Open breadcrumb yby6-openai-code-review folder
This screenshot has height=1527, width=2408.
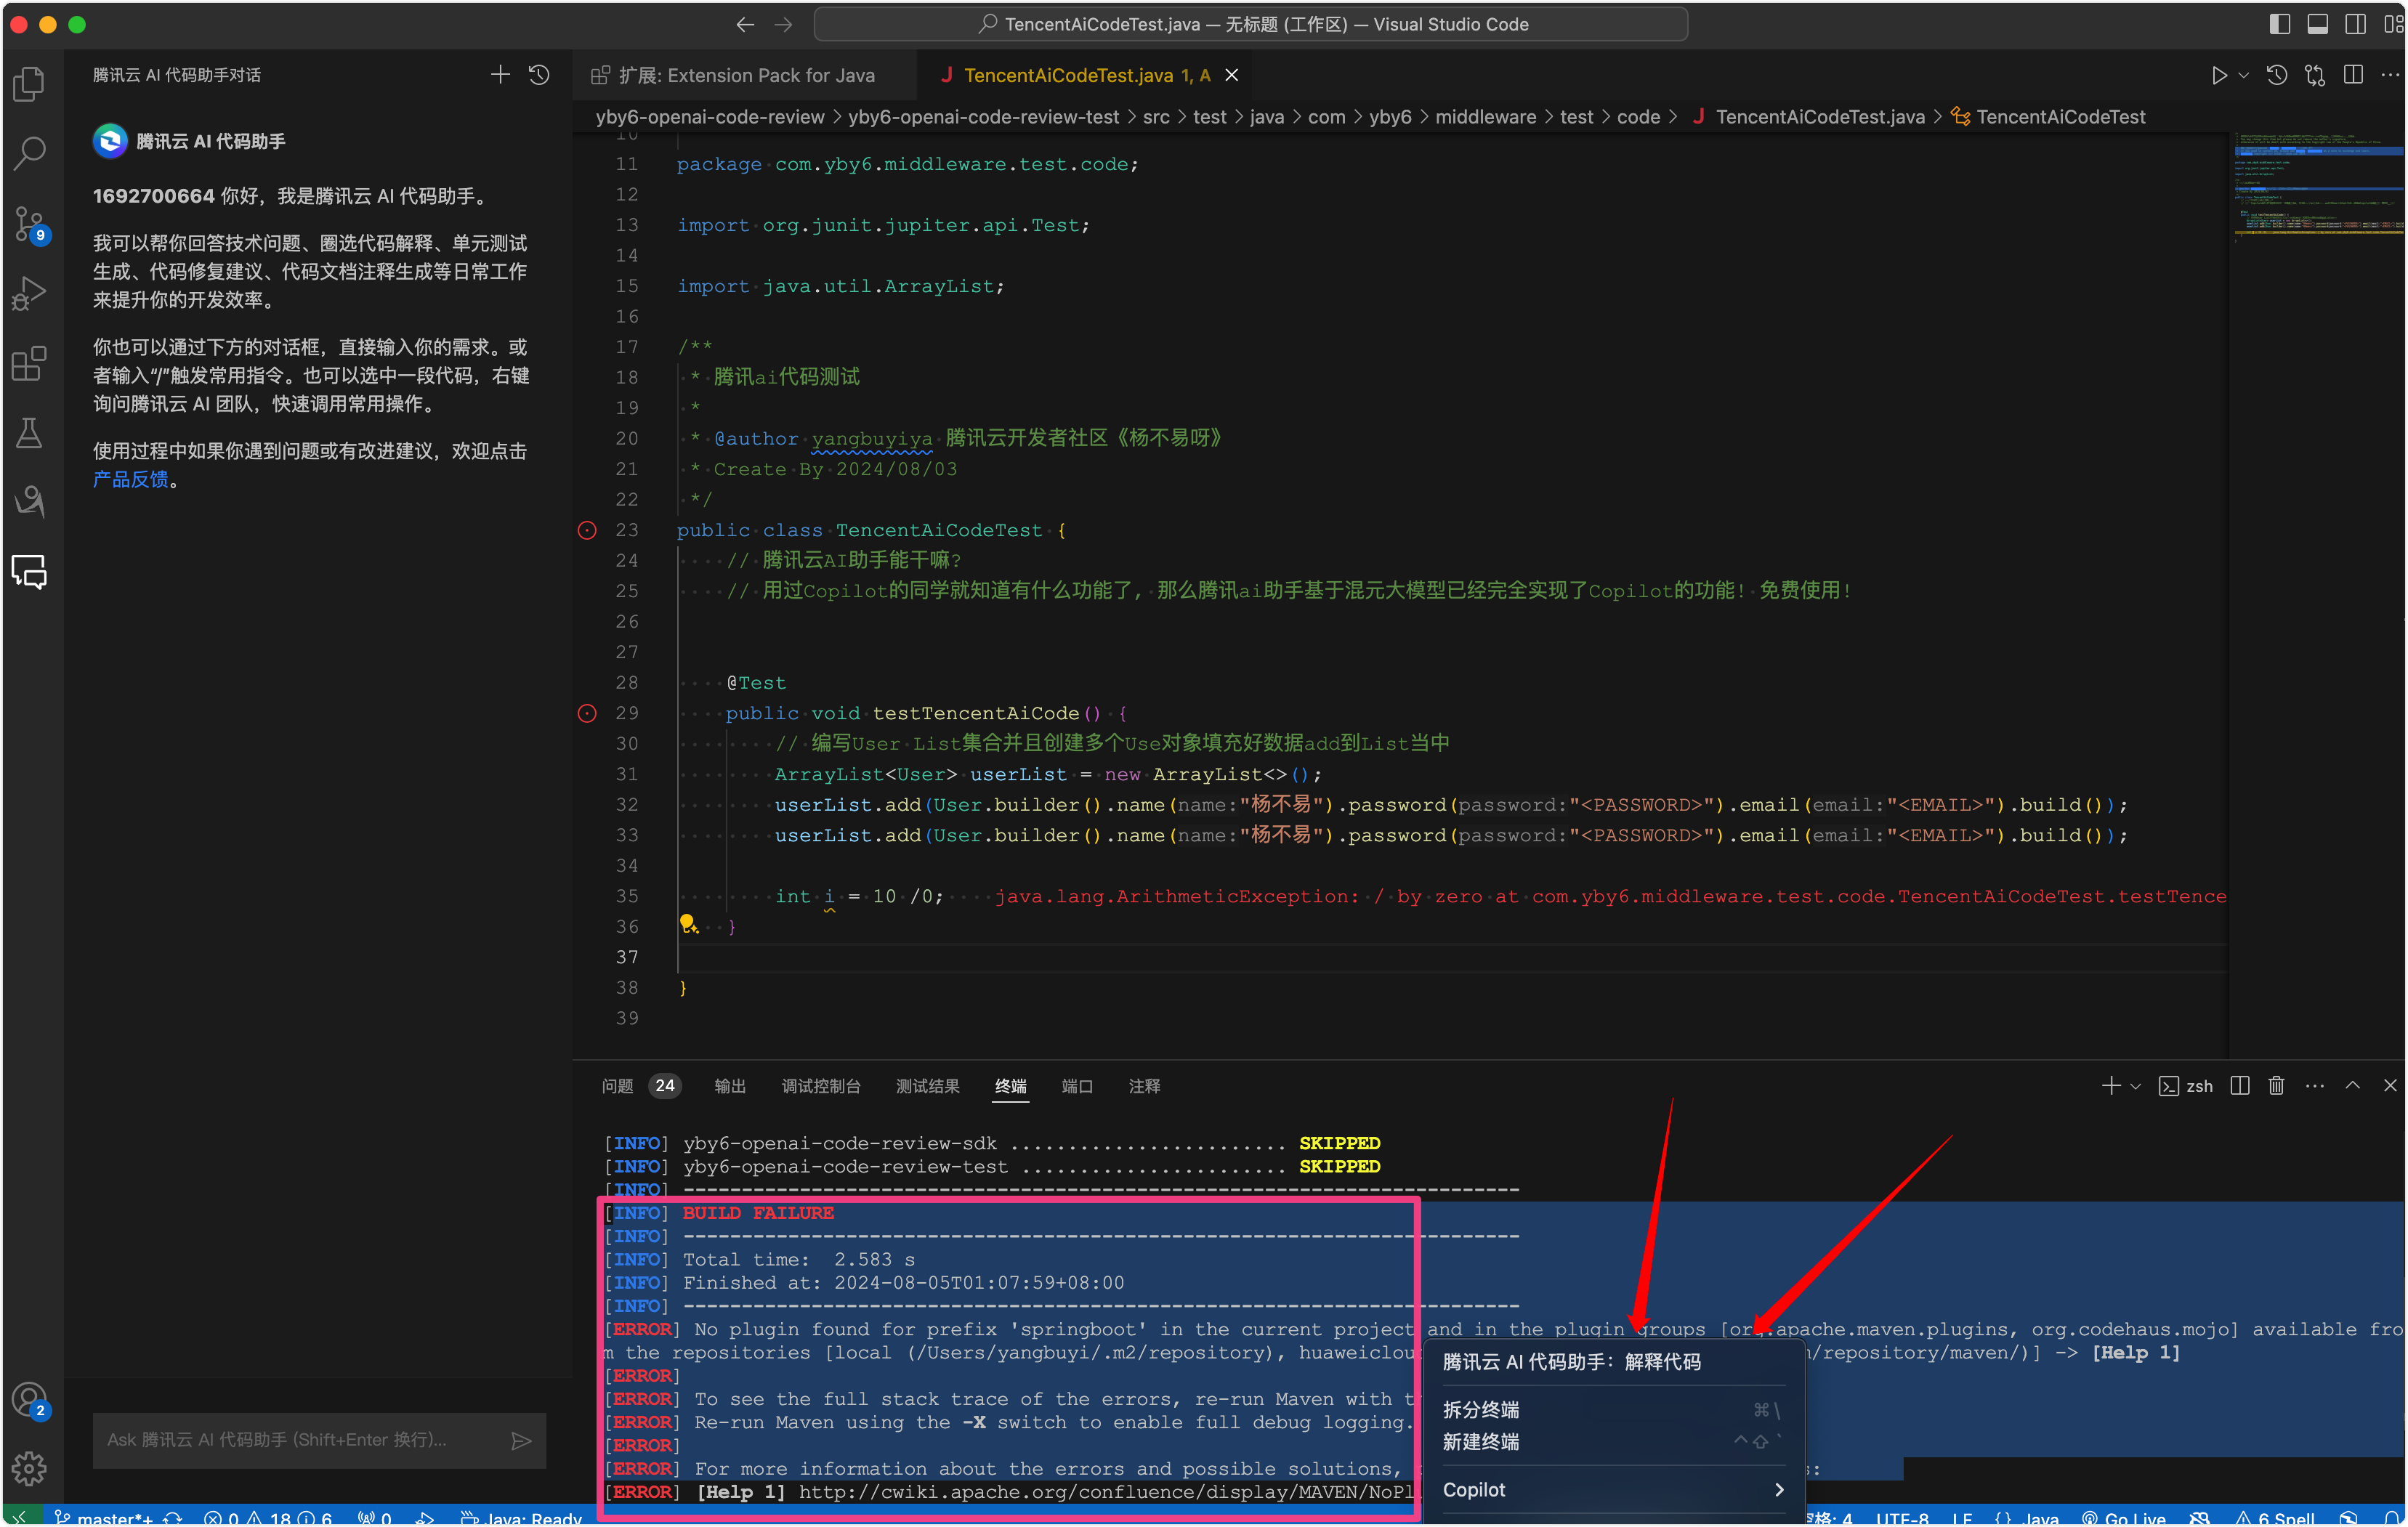(x=710, y=117)
